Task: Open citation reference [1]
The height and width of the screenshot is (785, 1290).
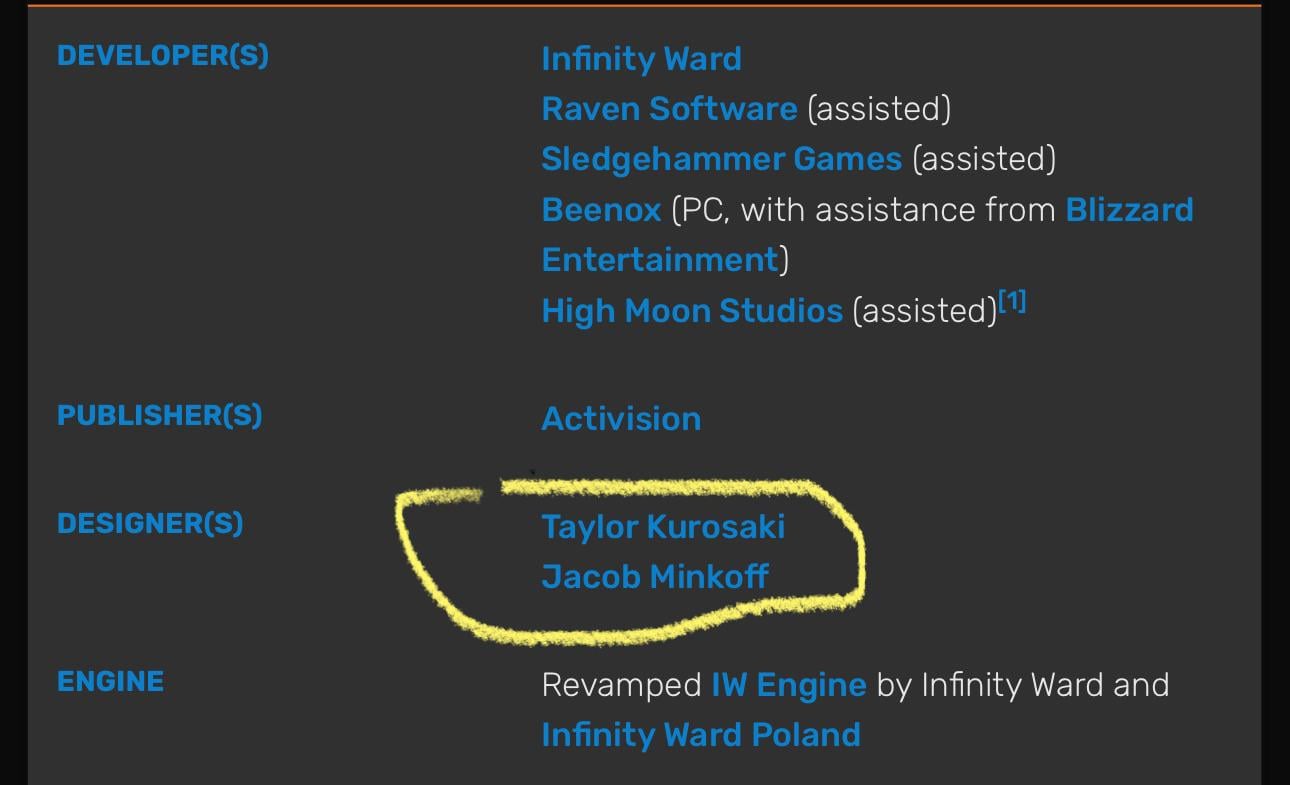Action: coord(1013,302)
